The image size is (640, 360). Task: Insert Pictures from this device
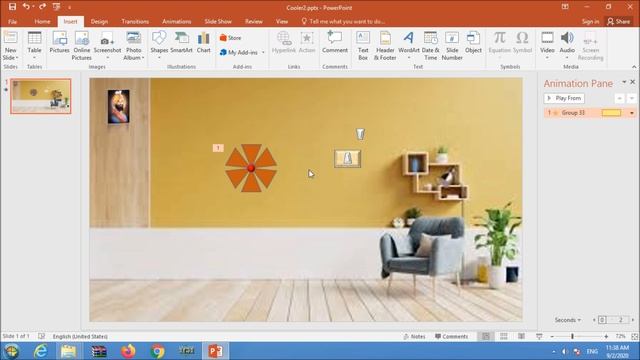coord(59,42)
